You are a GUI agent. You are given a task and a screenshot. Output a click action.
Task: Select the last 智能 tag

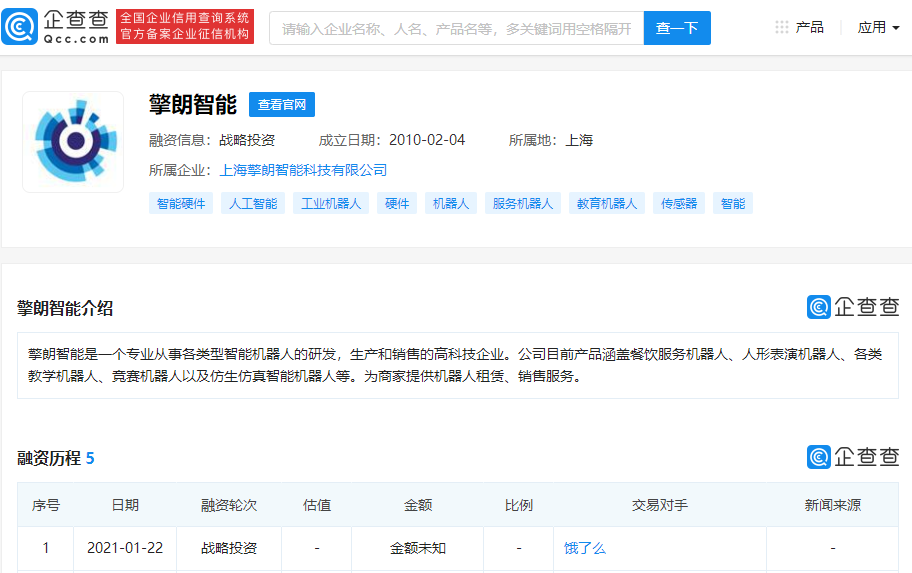pyautogui.click(x=733, y=204)
